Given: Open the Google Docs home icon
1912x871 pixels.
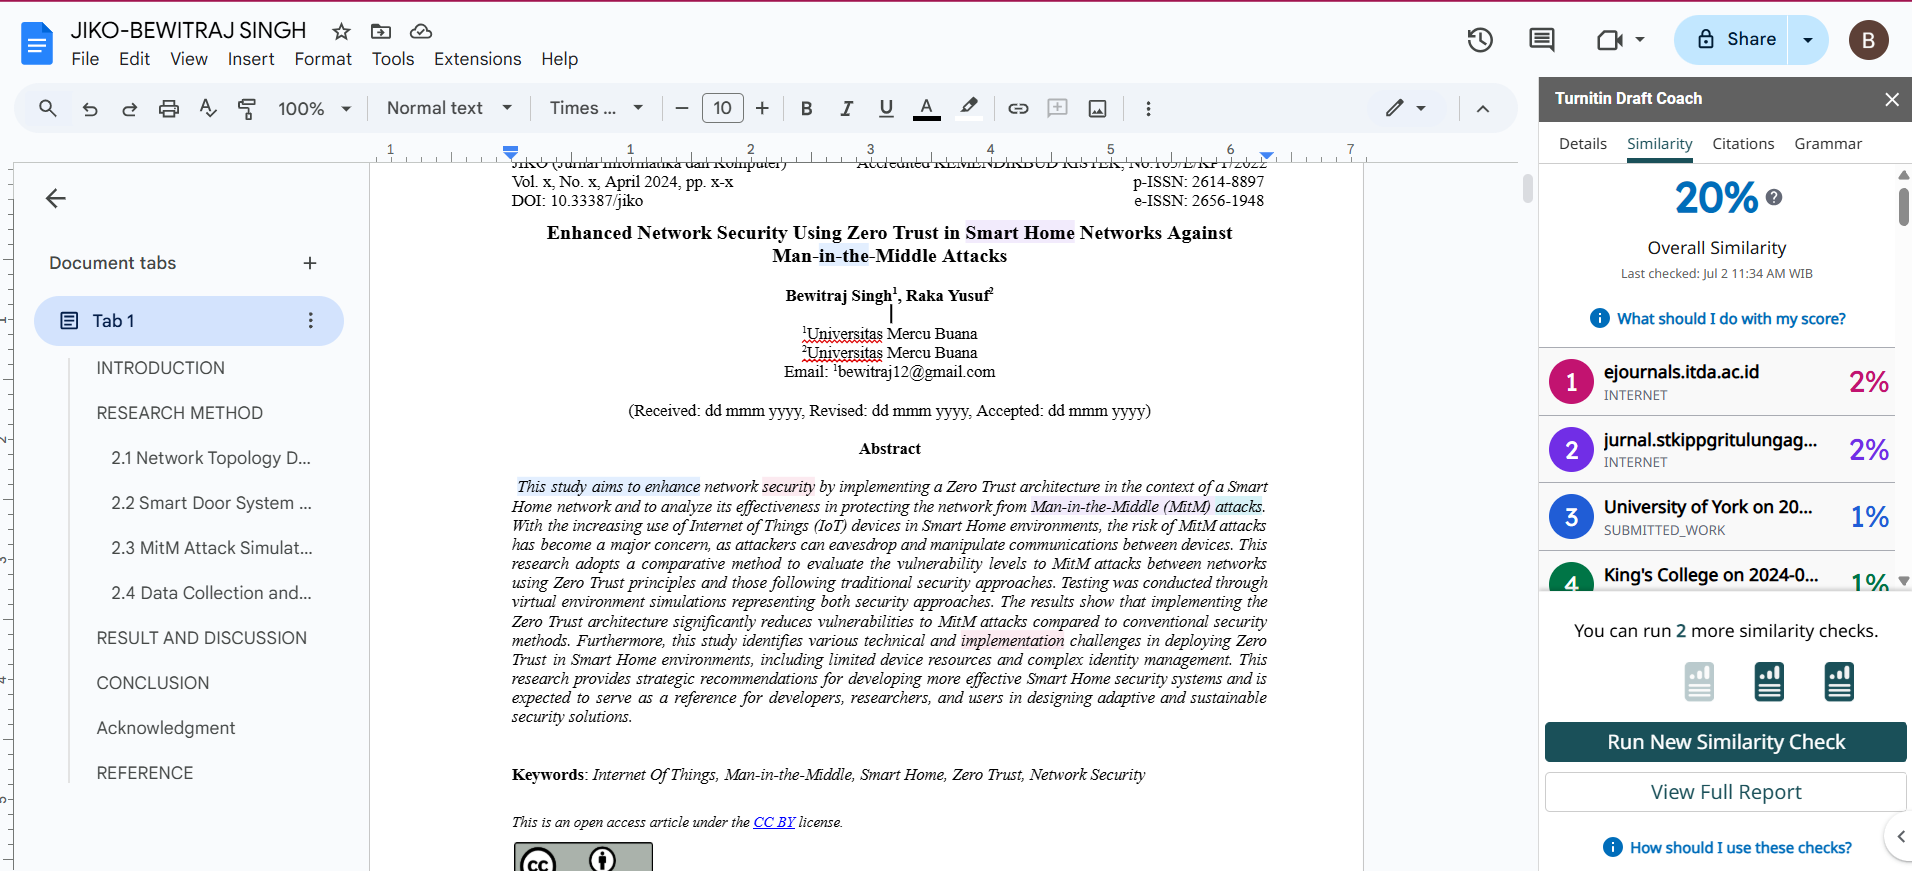Looking at the screenshot, I should click(37, 44).
